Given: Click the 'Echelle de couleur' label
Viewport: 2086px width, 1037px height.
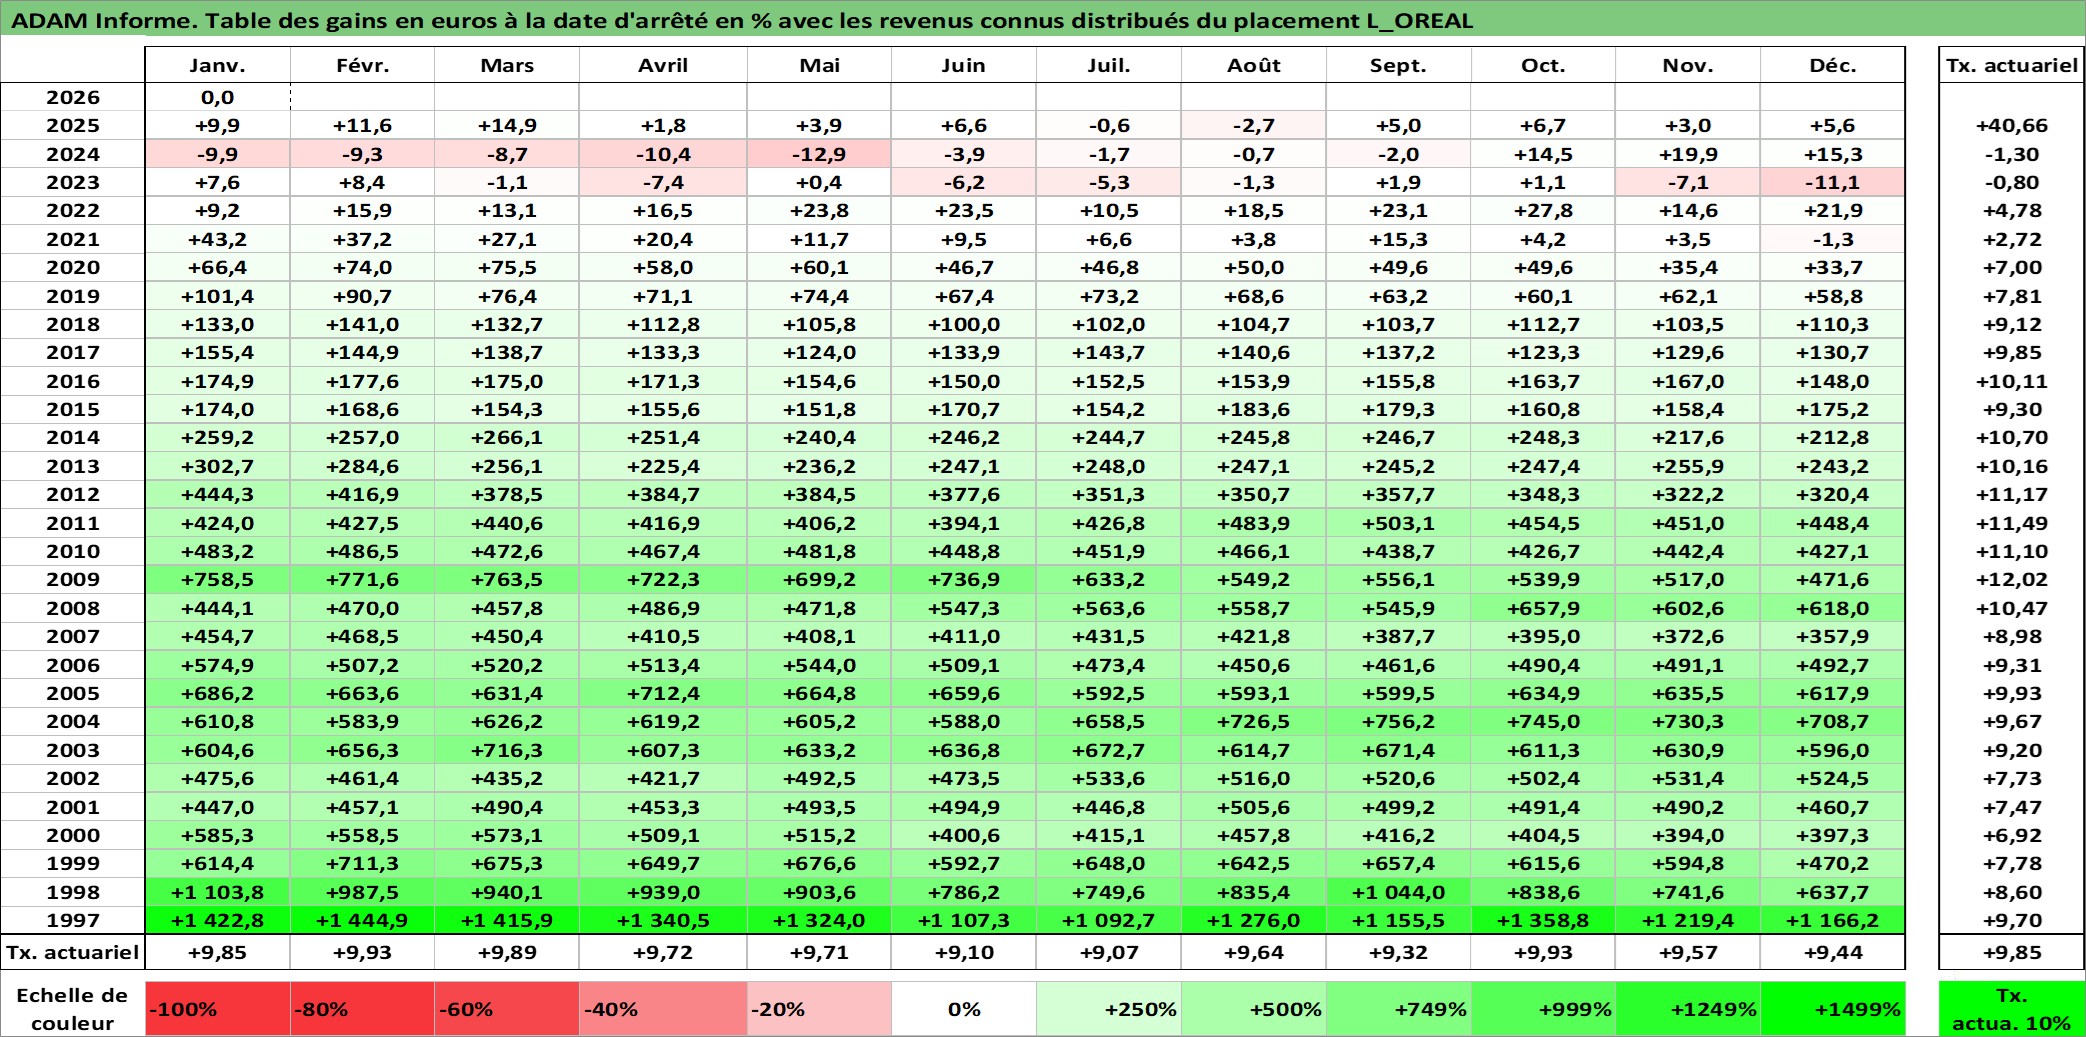Looking at the screenshot, I should pyautogui.click(x=73, y=1009).
